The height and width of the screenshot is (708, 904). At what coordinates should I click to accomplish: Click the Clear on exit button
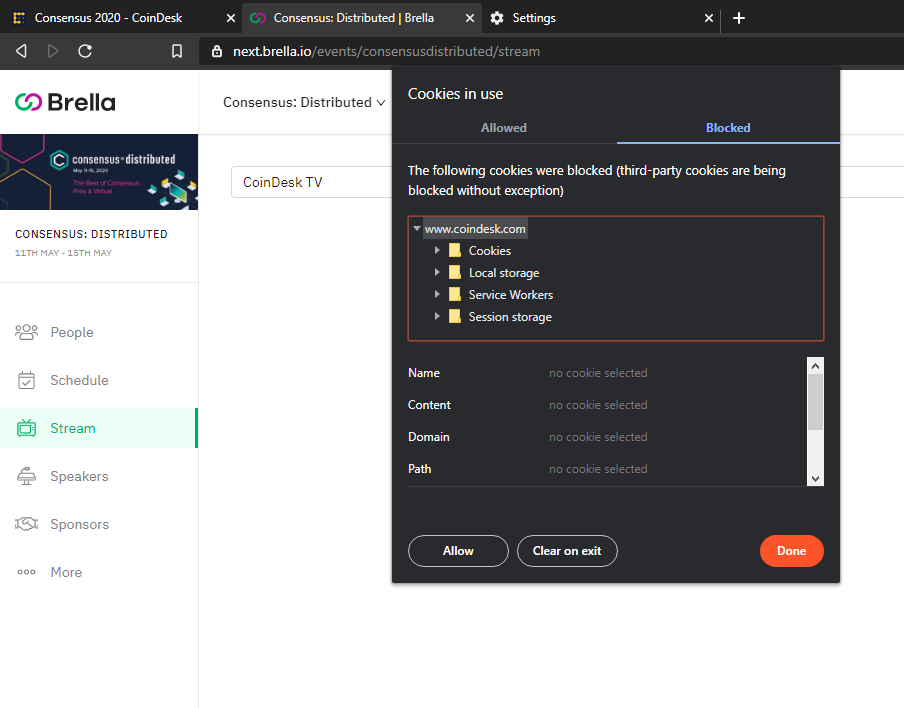[x=567, y=551]
